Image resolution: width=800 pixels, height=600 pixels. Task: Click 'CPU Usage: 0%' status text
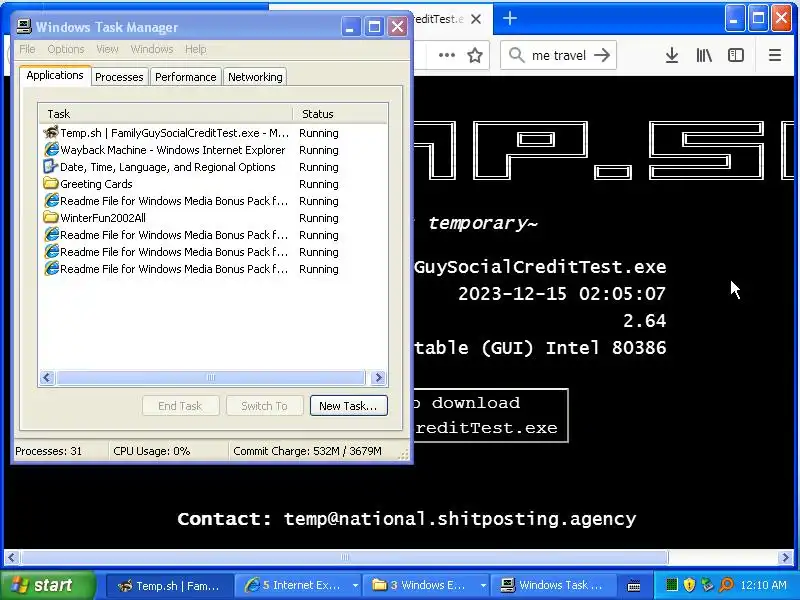pyautogui.click(x=152, y=451)
